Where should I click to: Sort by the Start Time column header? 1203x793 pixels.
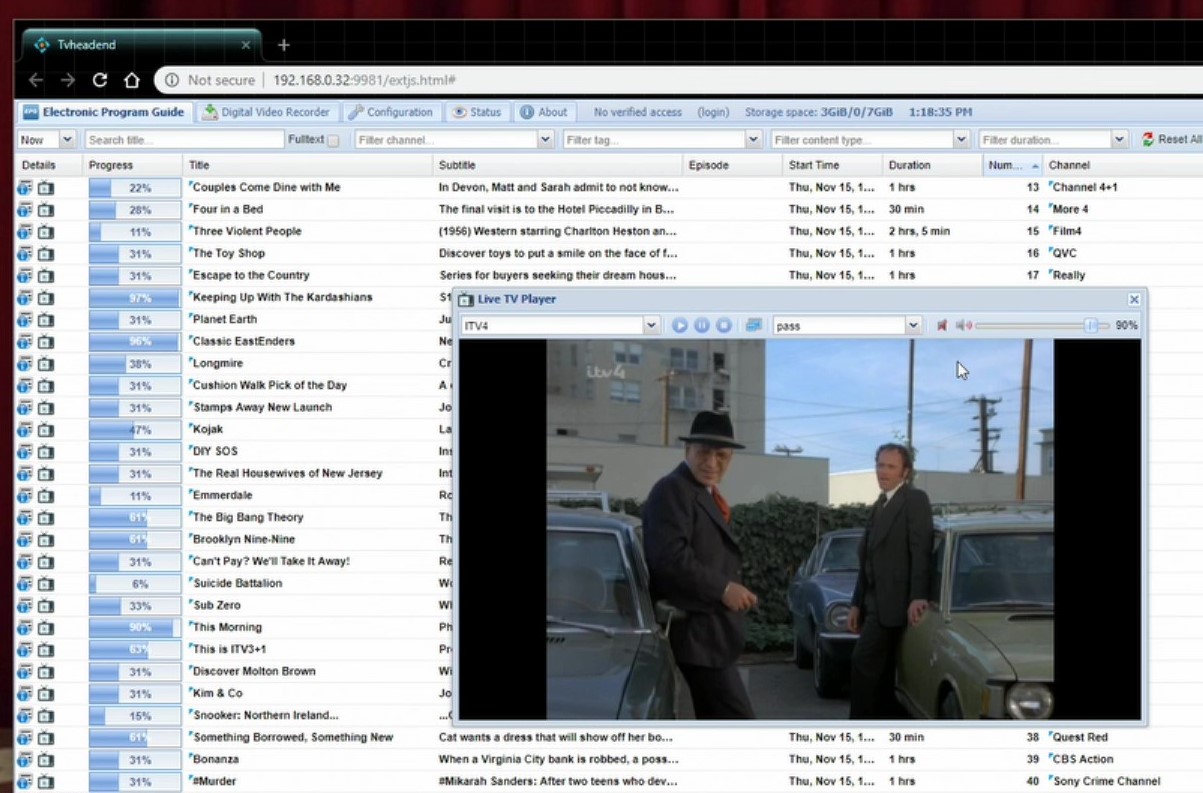click(832, 165)
